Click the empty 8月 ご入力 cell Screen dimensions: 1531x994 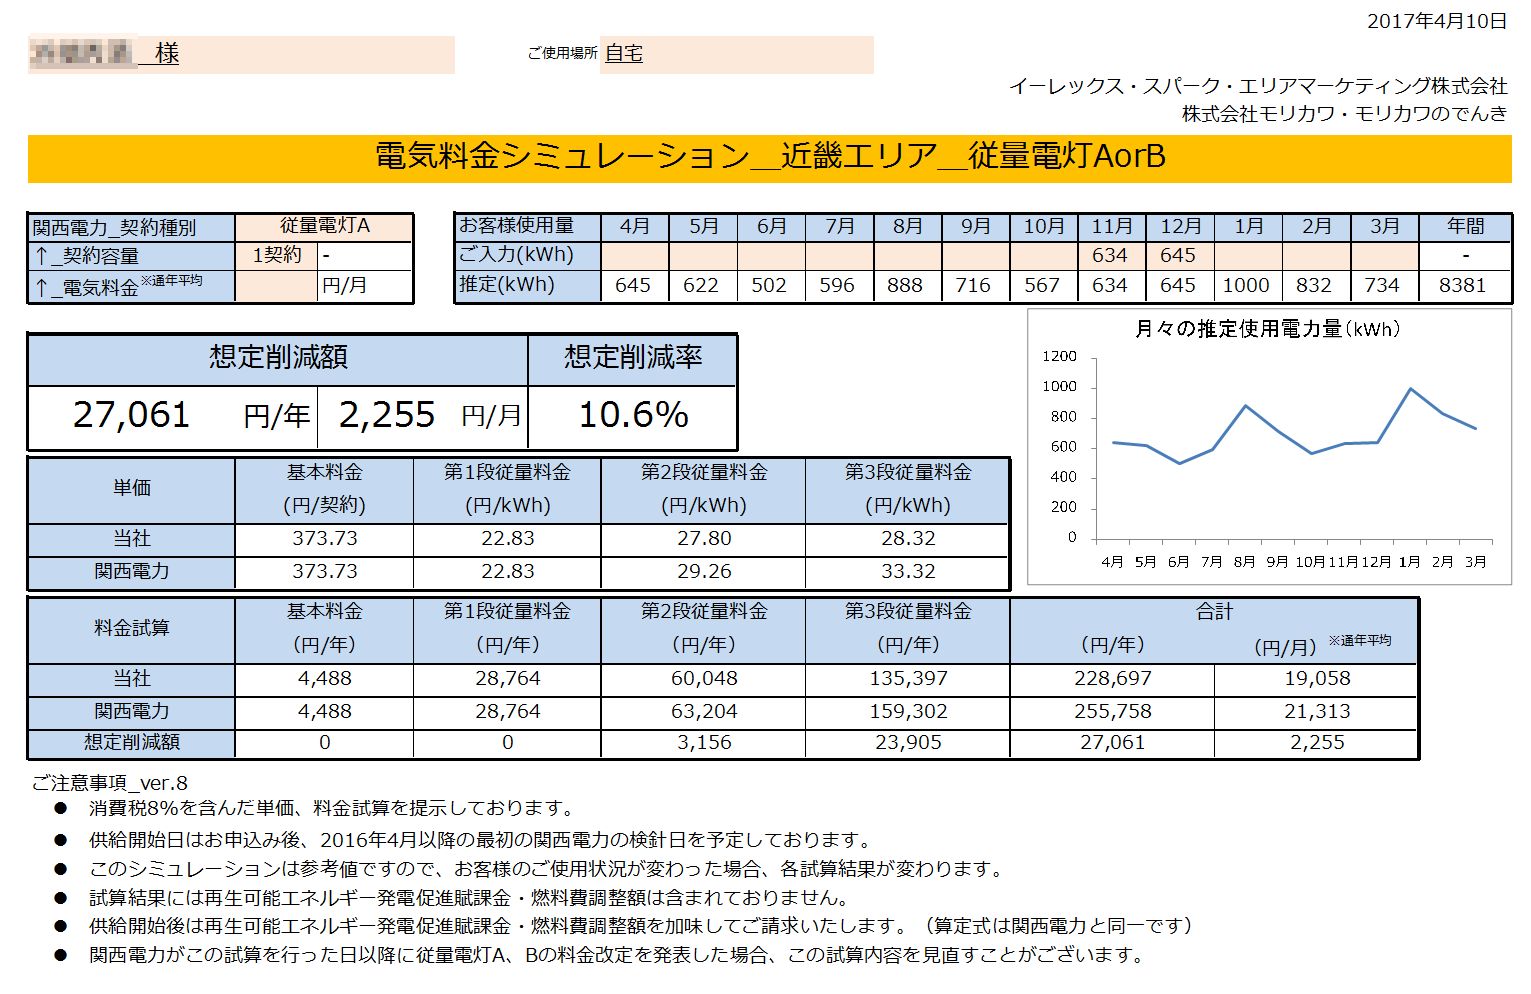coord(907,256)
